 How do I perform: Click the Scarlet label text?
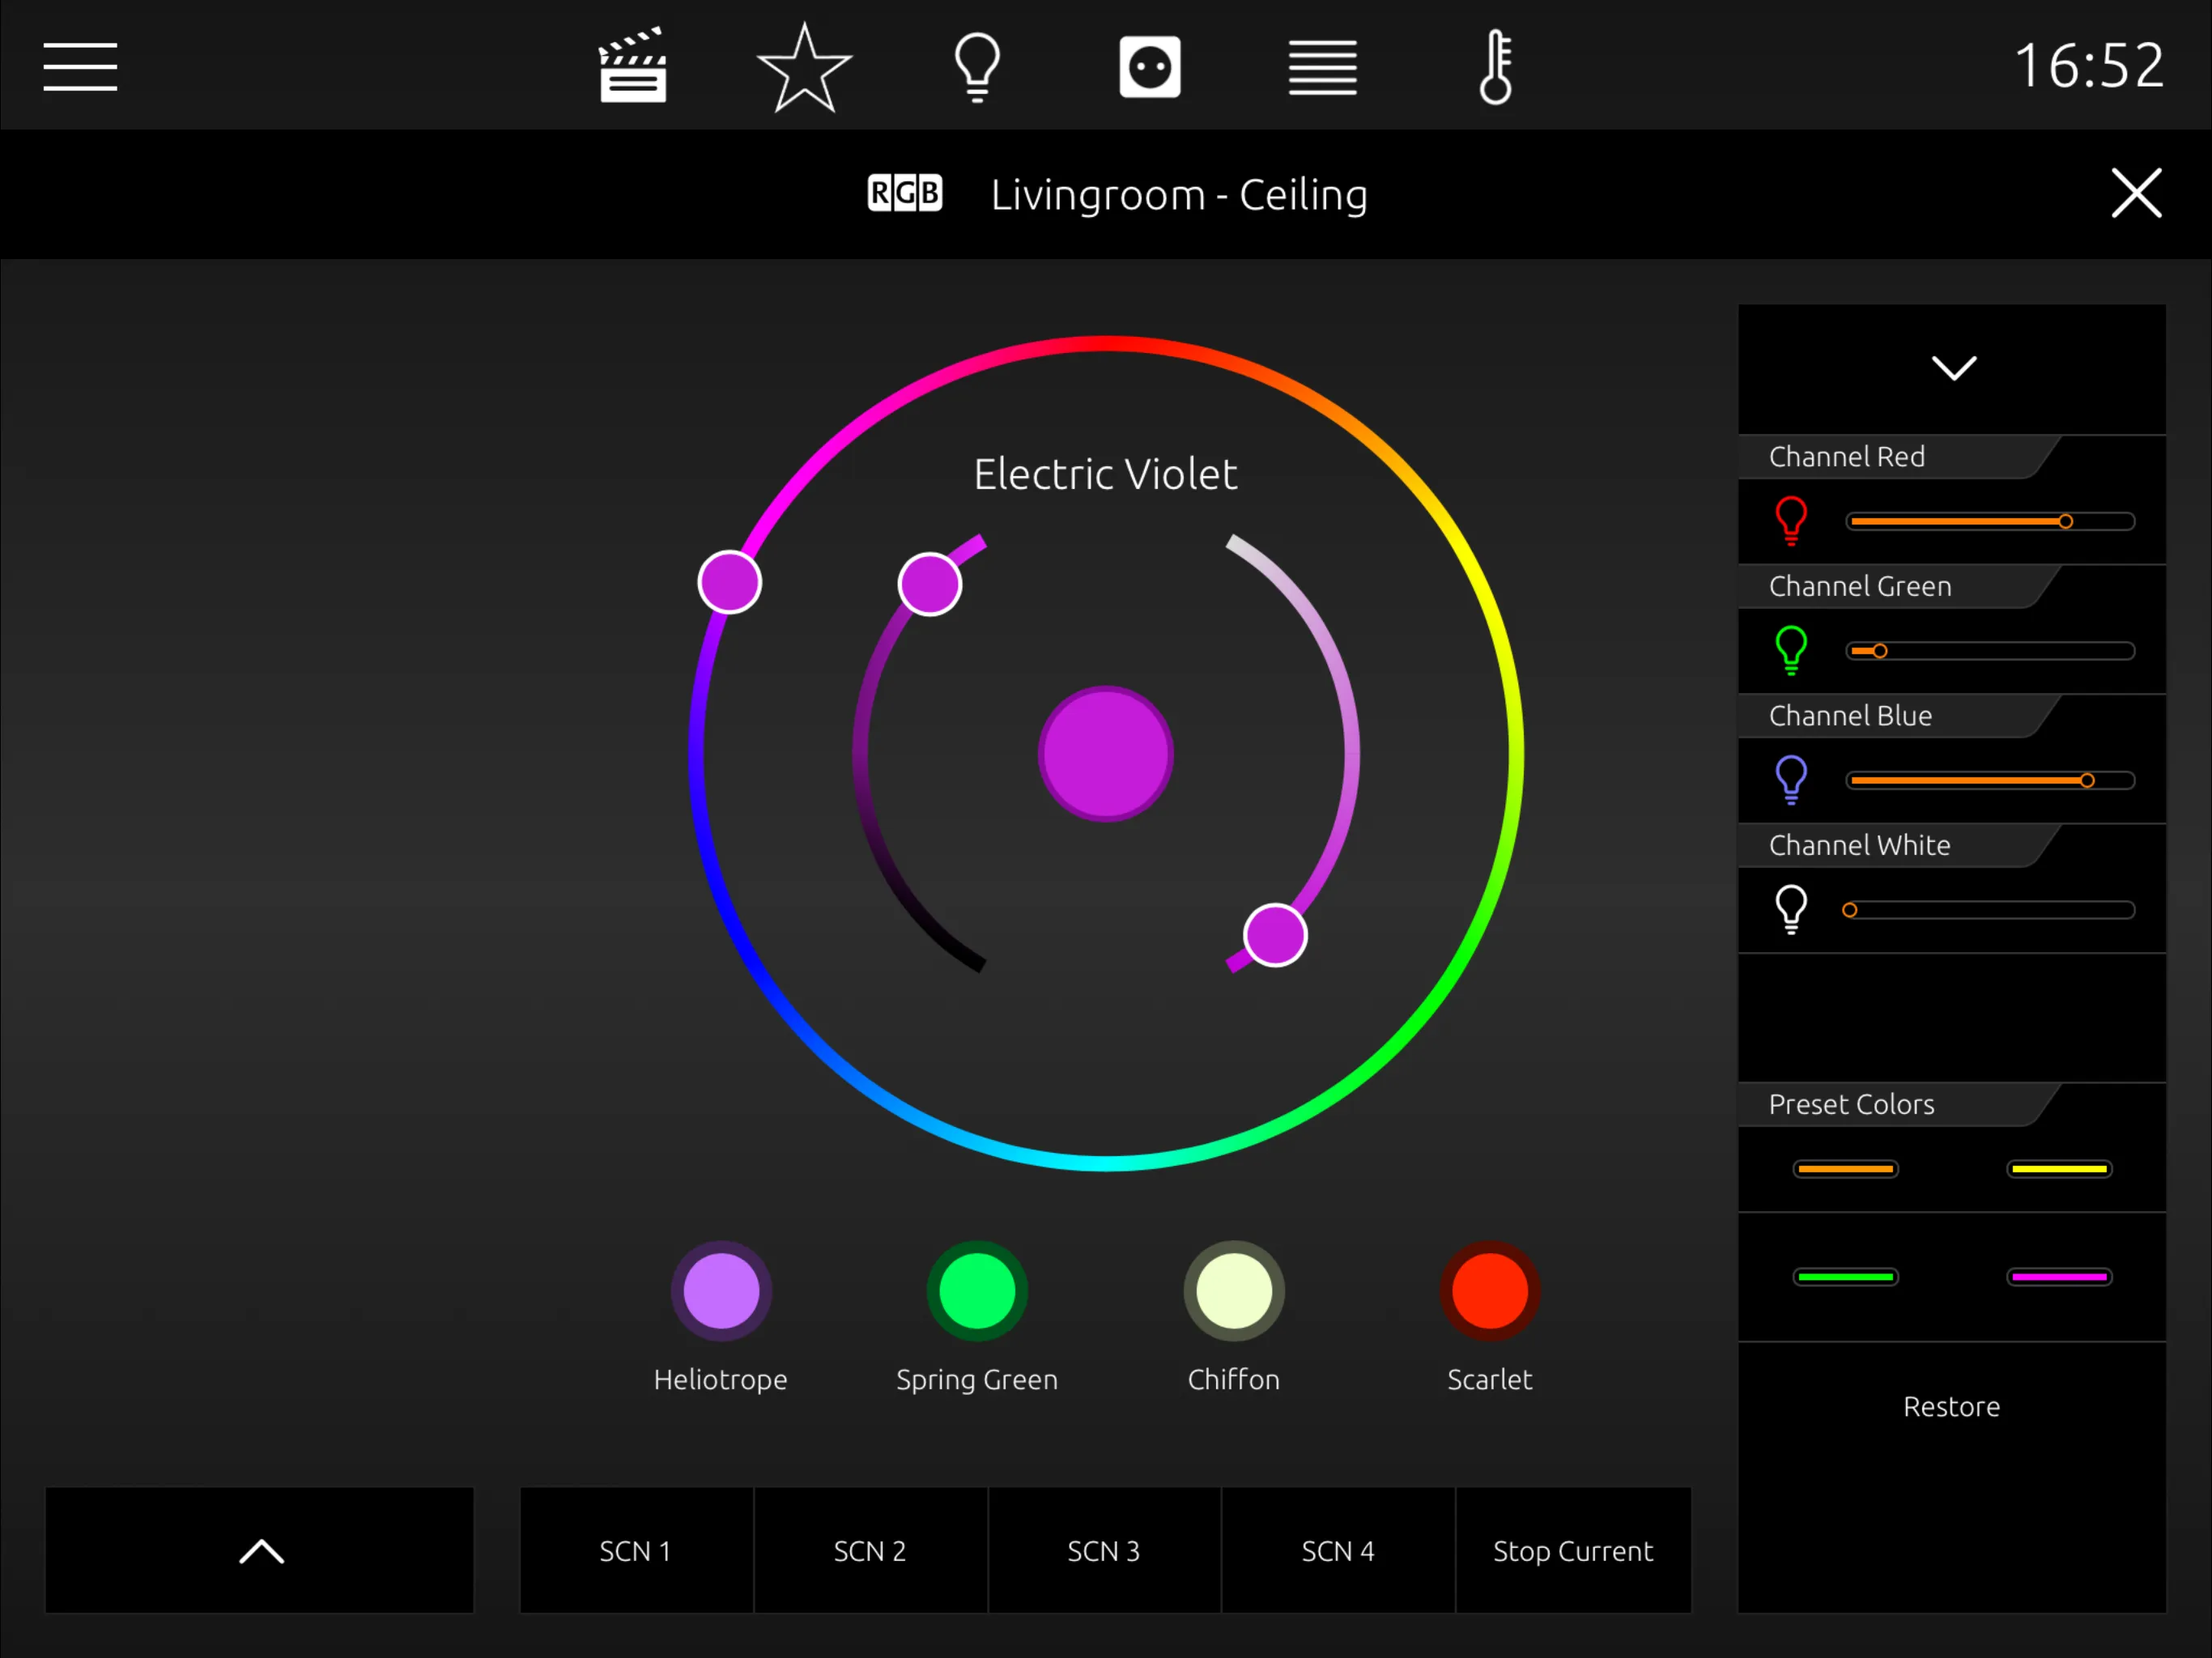coord(1490,1380)
